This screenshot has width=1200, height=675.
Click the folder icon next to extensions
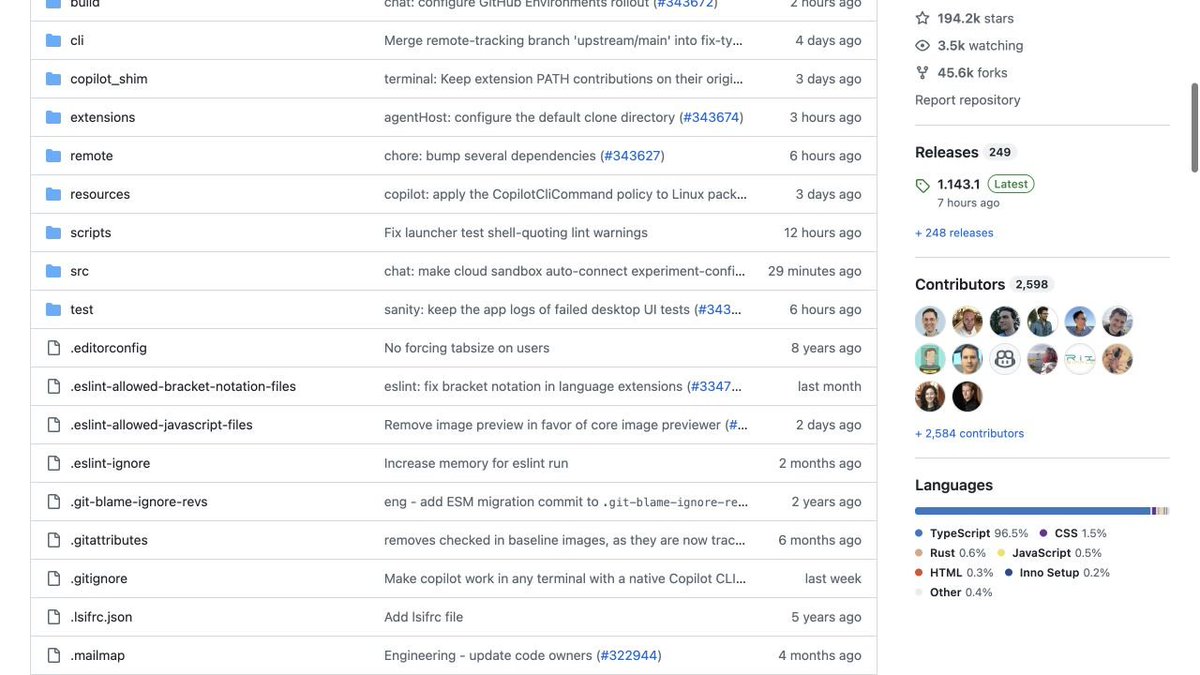click(54, 117)
